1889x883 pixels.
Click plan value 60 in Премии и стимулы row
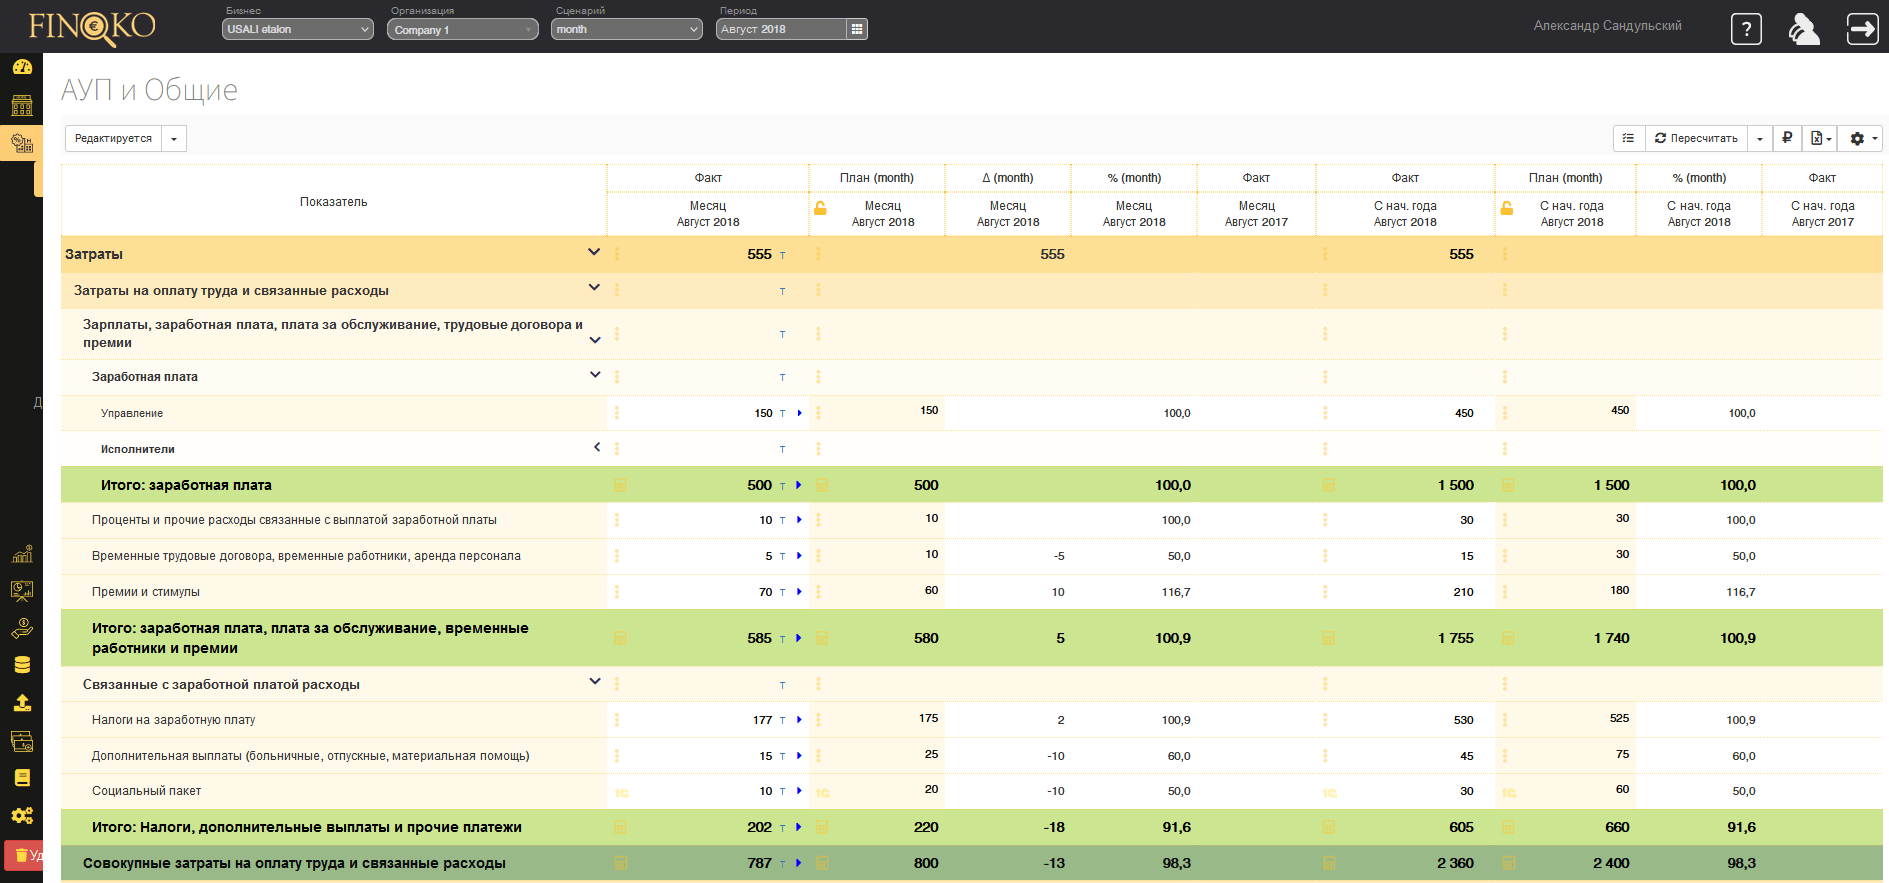[931, 590]
